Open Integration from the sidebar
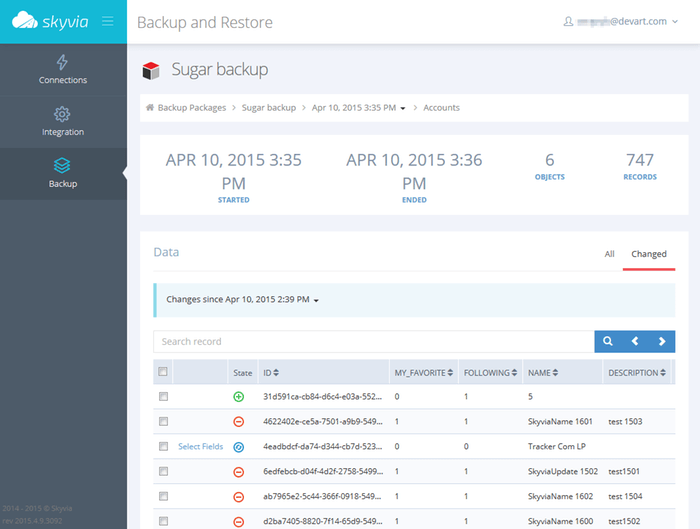 tap(63, 121)
